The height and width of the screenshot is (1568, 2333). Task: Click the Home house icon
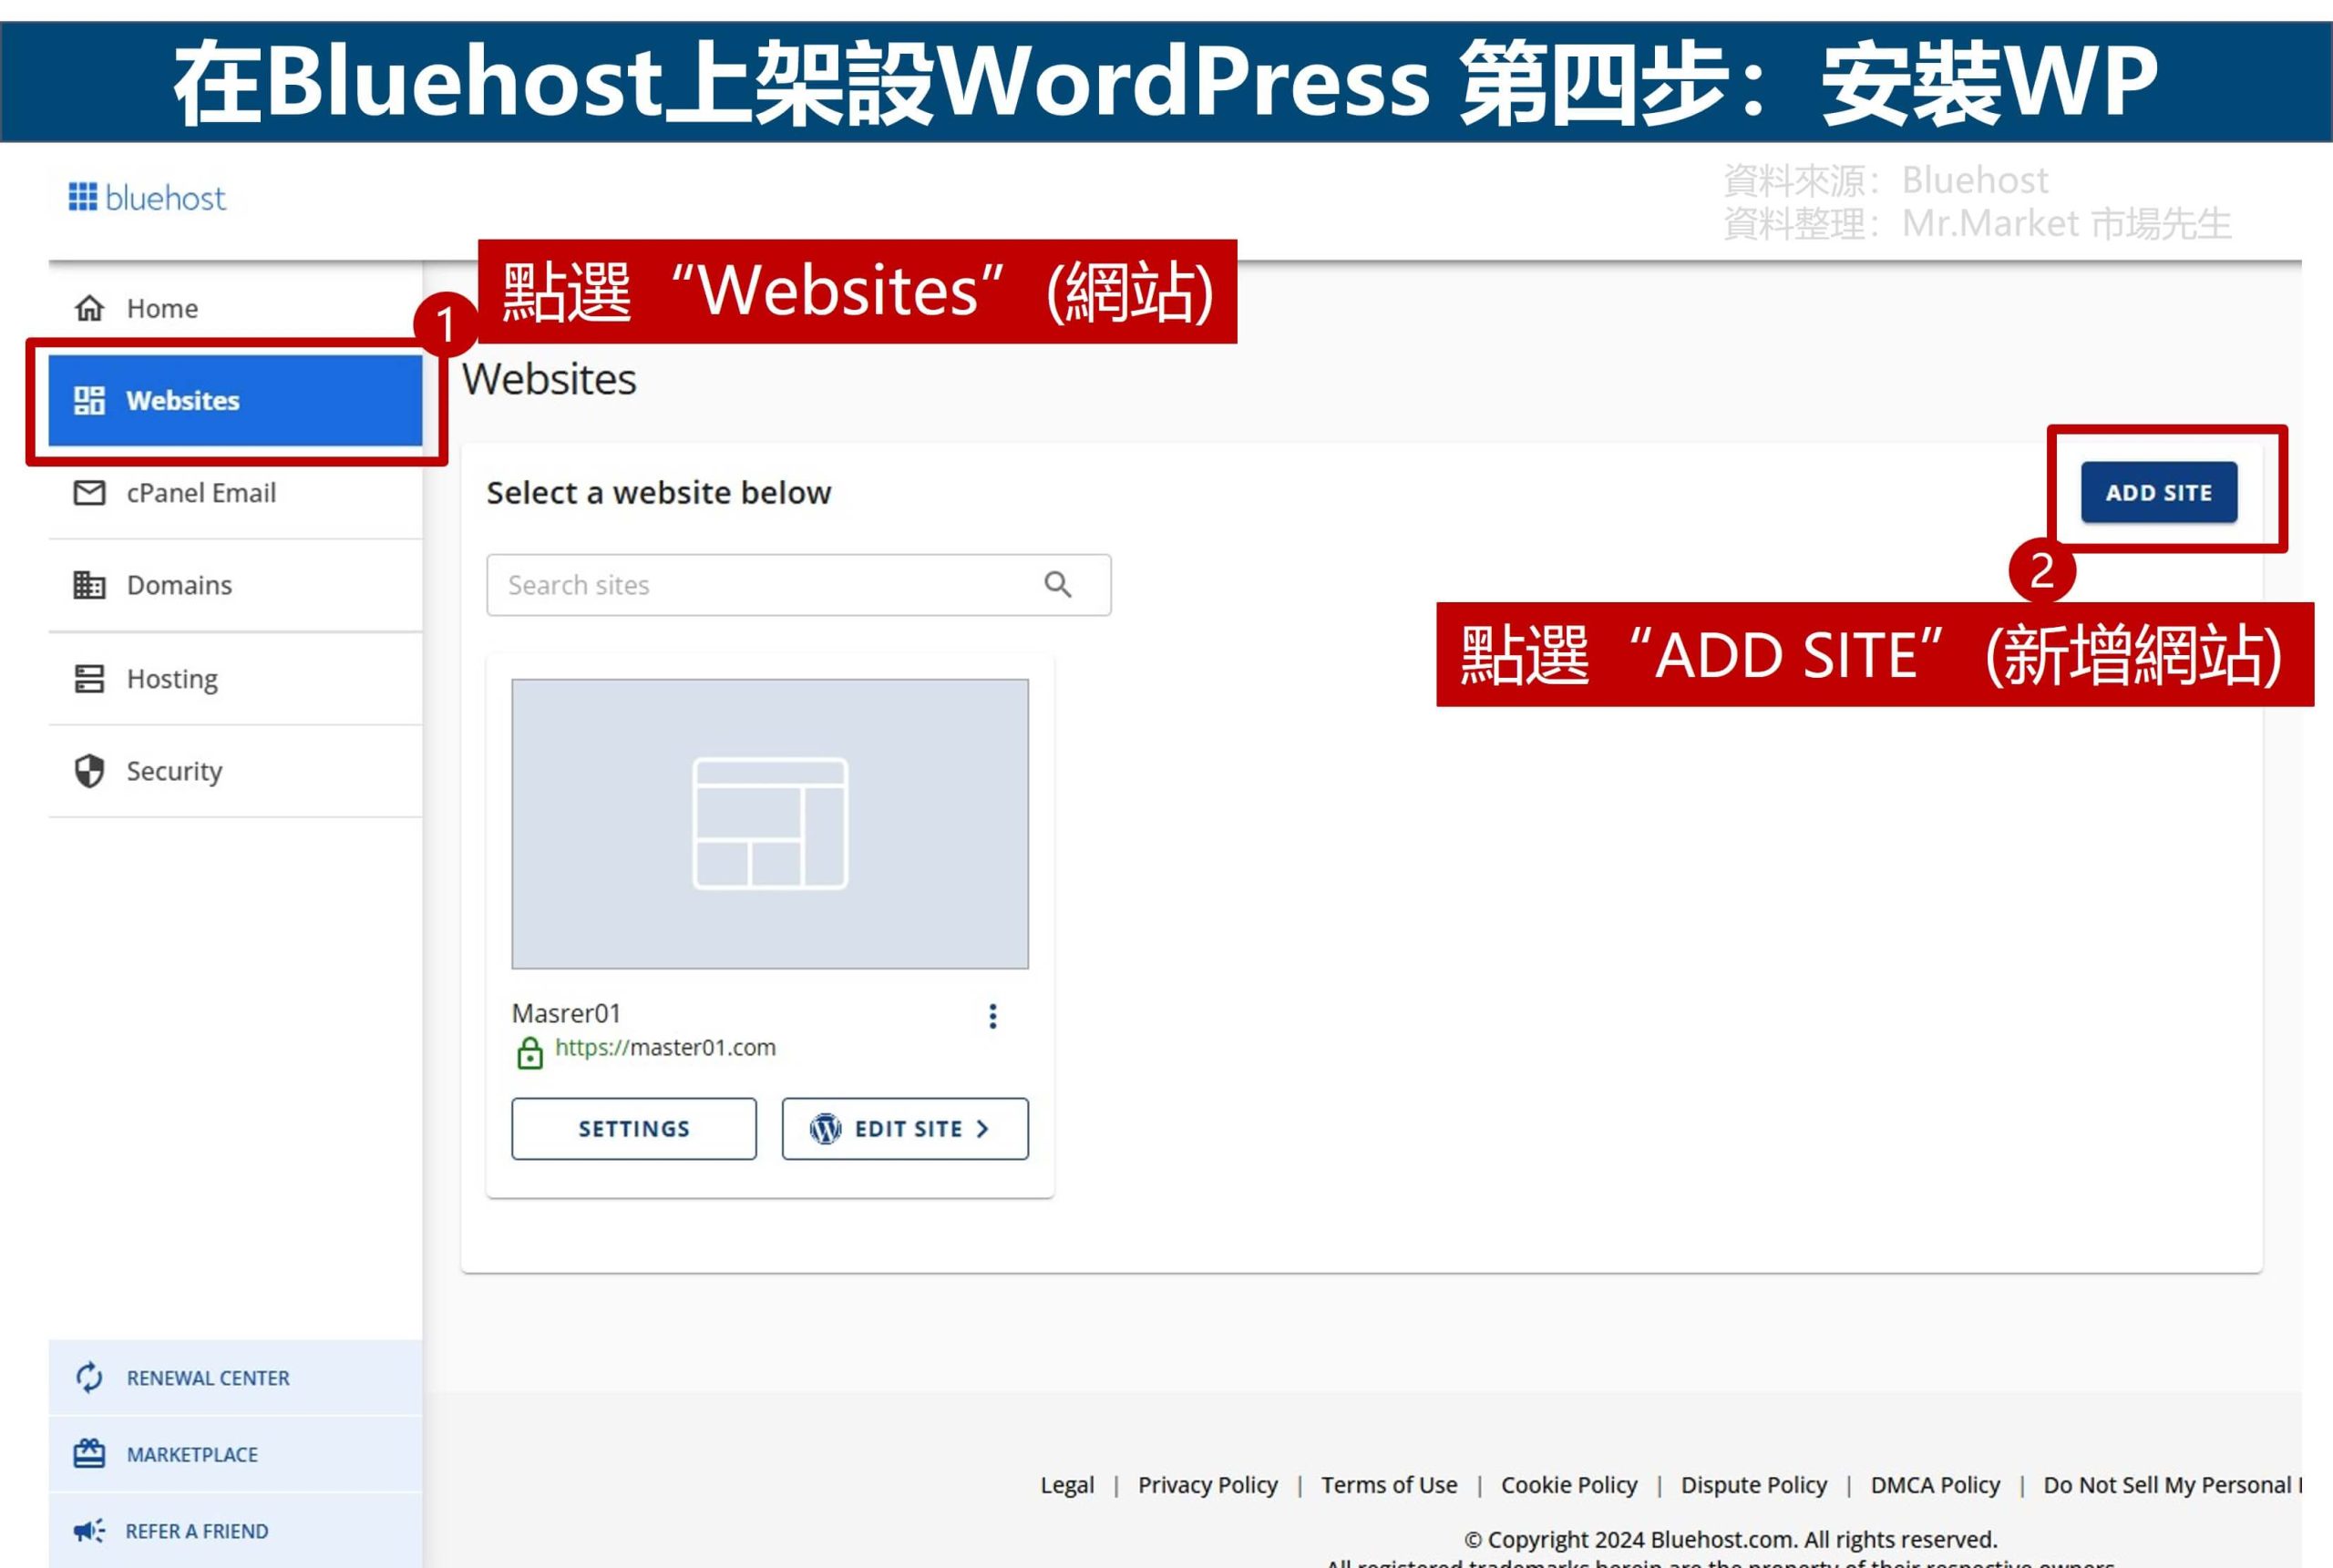(89, 308)
